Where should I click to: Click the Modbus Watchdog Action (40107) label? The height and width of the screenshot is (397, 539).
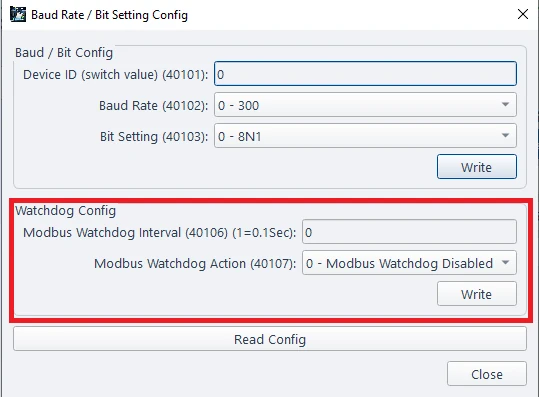[195, 264]
